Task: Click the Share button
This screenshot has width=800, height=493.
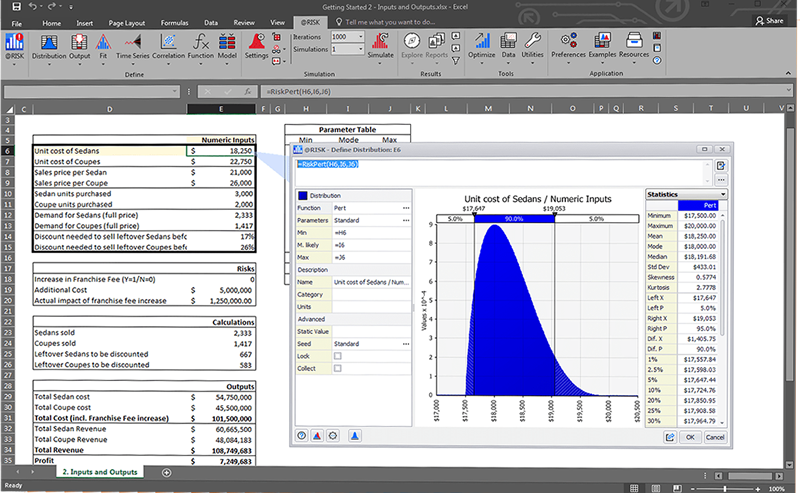Action: pos(769,21)
